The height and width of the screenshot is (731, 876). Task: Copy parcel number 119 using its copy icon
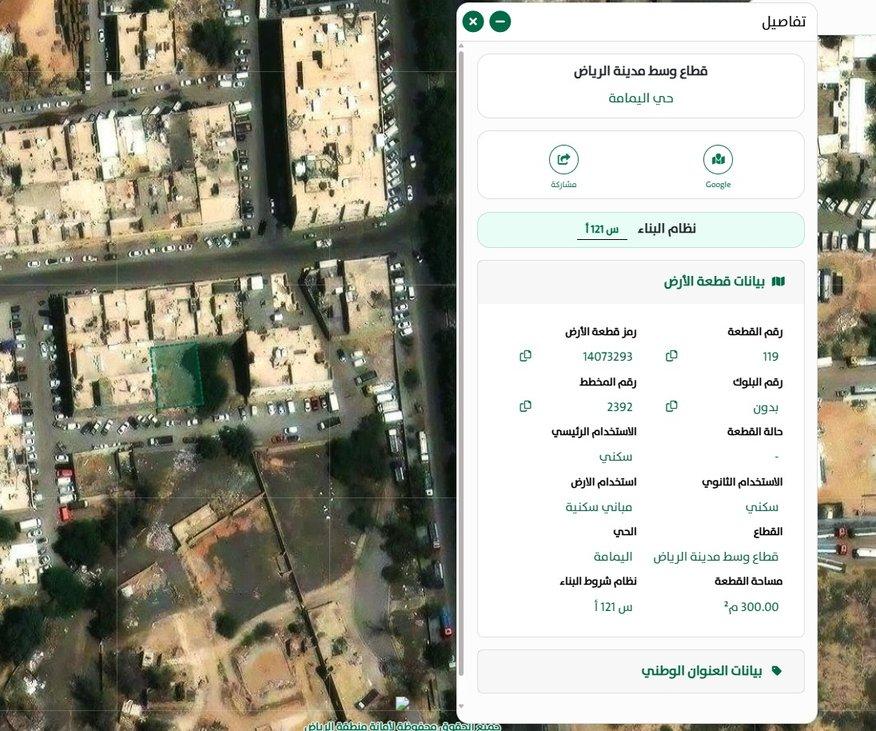coord(671,355)
